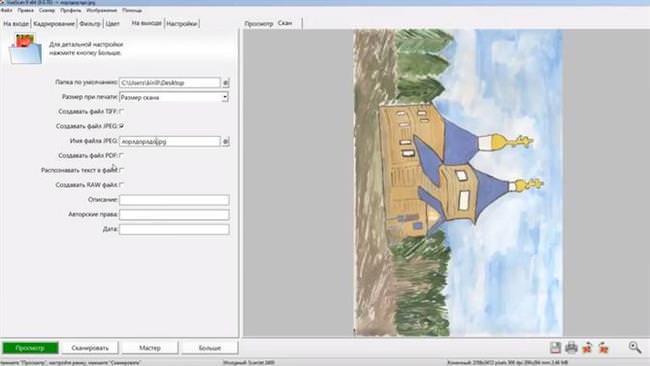Image resolution: width=650 pixels, height=366 pixels.
Task: Click the browse button next to default folder
Action: click(x=226, y=83)
